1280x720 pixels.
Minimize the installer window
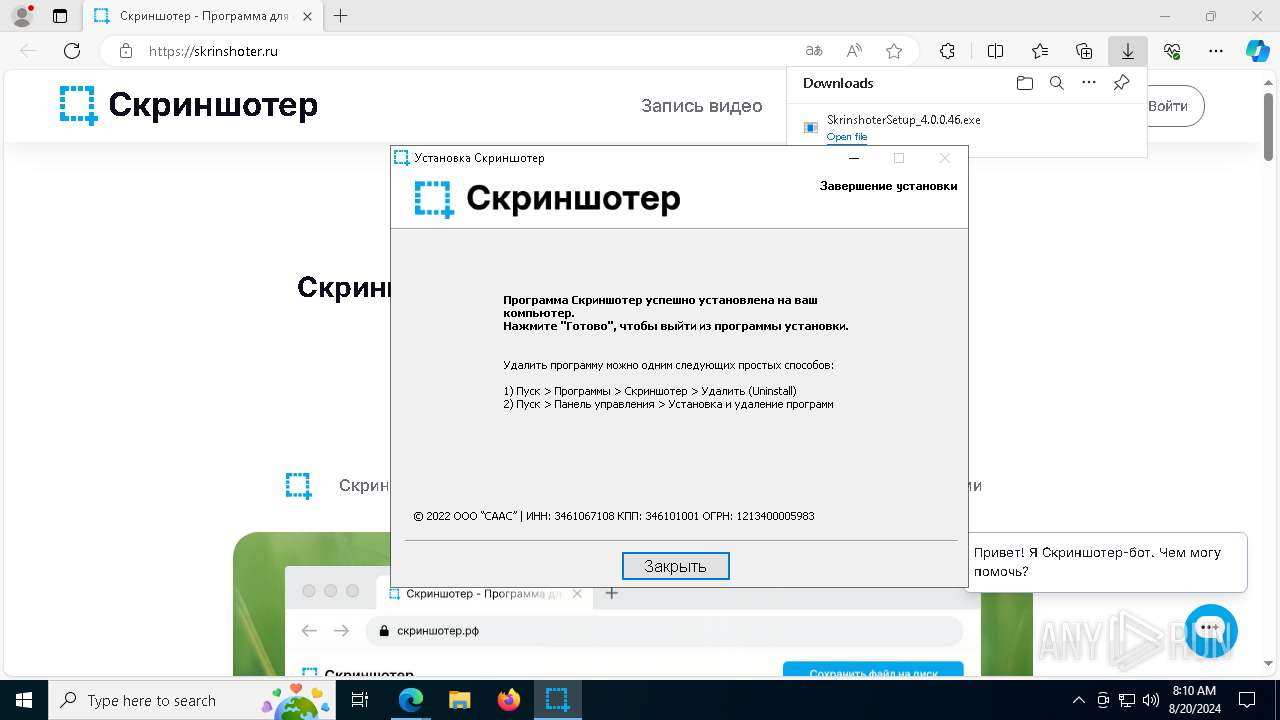[x=854, y=158]
